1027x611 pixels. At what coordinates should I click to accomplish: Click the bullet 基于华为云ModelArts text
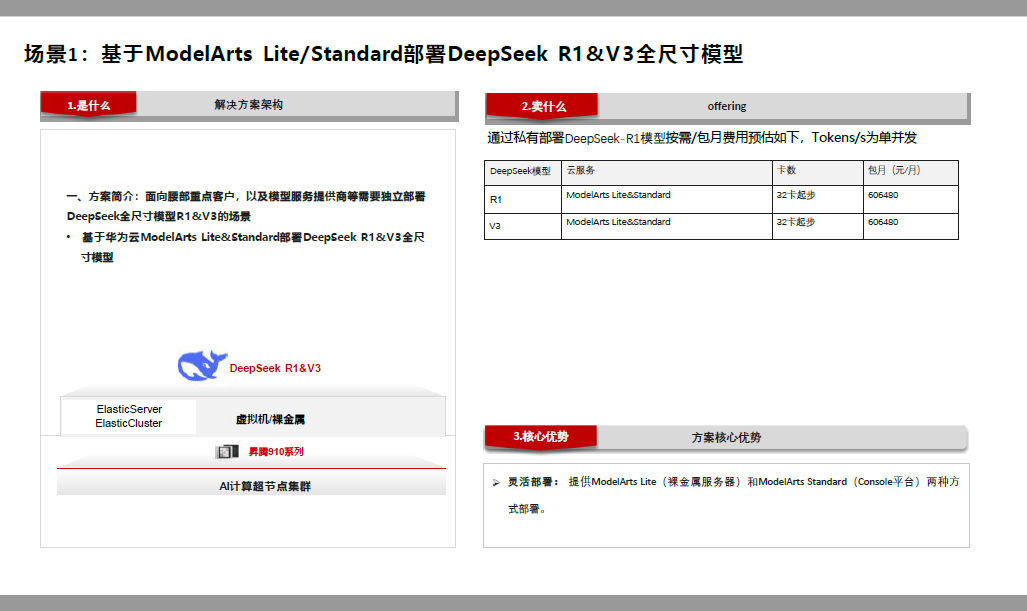pos(253,247)
